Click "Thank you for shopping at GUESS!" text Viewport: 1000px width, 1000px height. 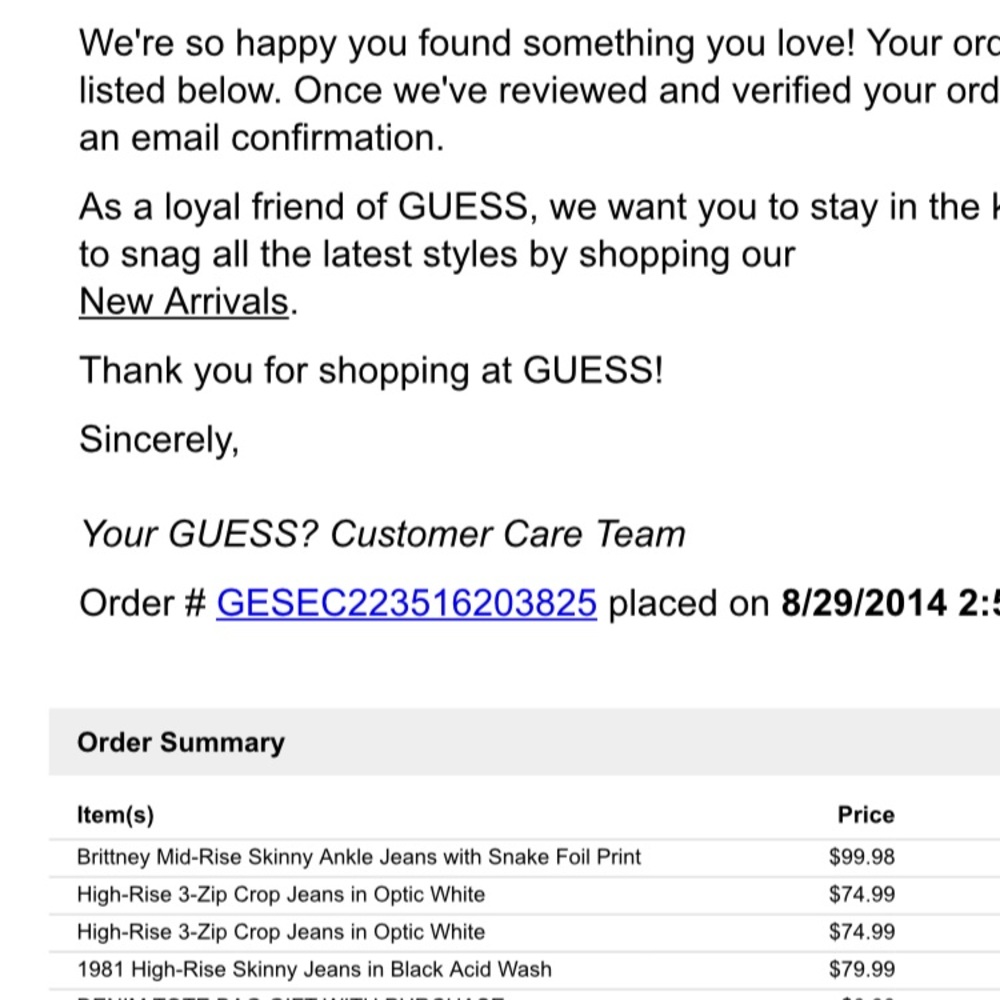tap(371, 371)
